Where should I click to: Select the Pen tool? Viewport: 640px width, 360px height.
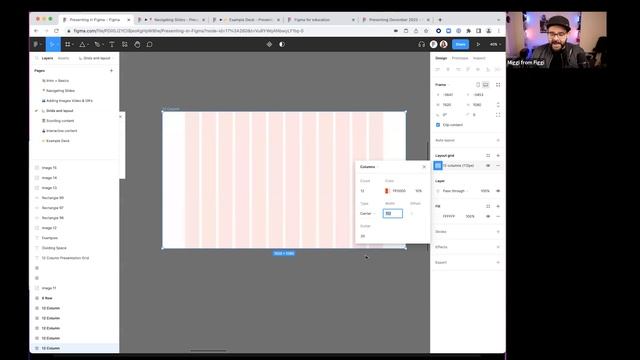[97, 44]
